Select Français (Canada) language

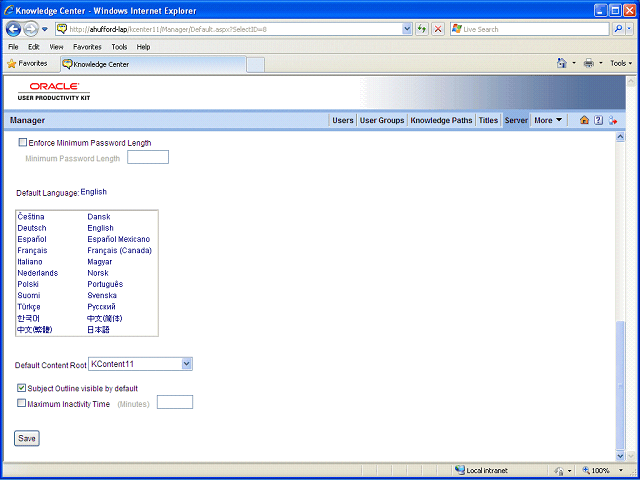pyautogui.click(x=120, y=250)
